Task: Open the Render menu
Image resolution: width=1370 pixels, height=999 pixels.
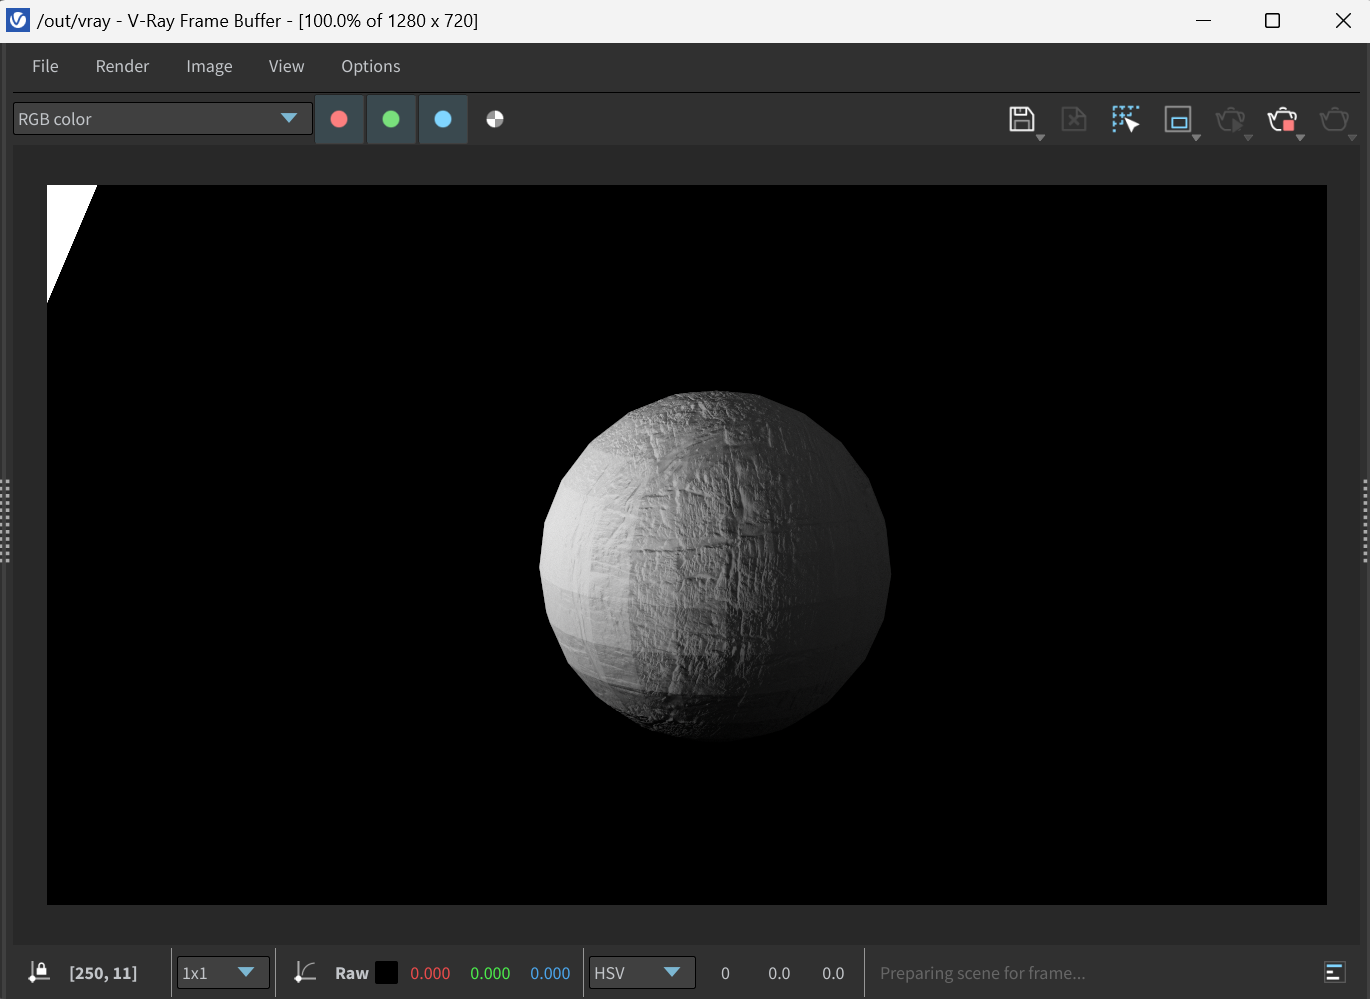Action: (122, 66)
